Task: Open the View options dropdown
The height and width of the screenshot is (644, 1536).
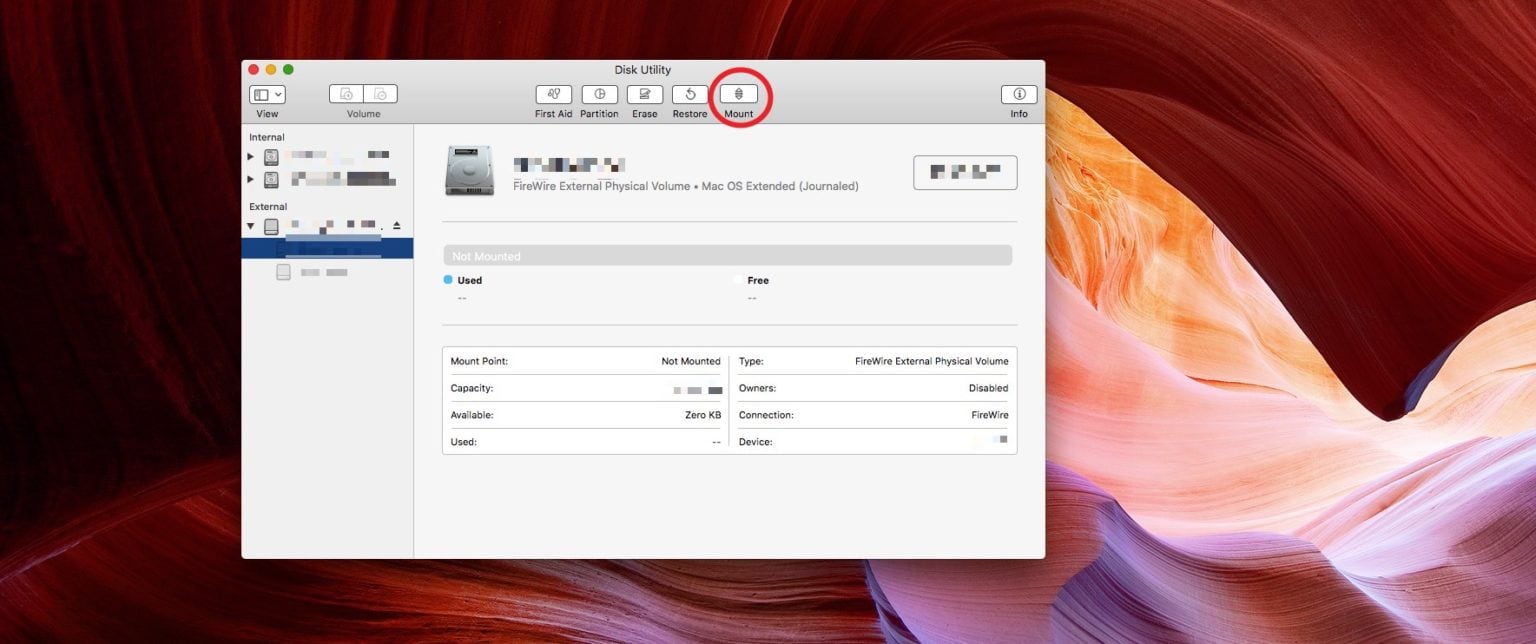Action: pos(266,94)
